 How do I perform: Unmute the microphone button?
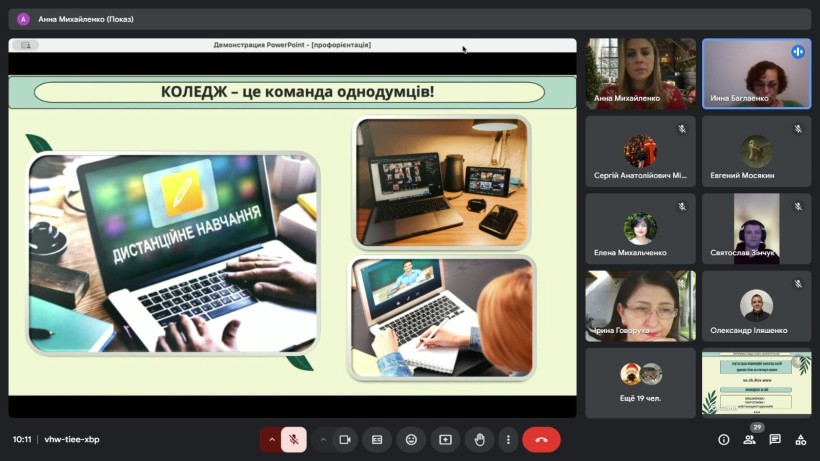pos(294,440)
